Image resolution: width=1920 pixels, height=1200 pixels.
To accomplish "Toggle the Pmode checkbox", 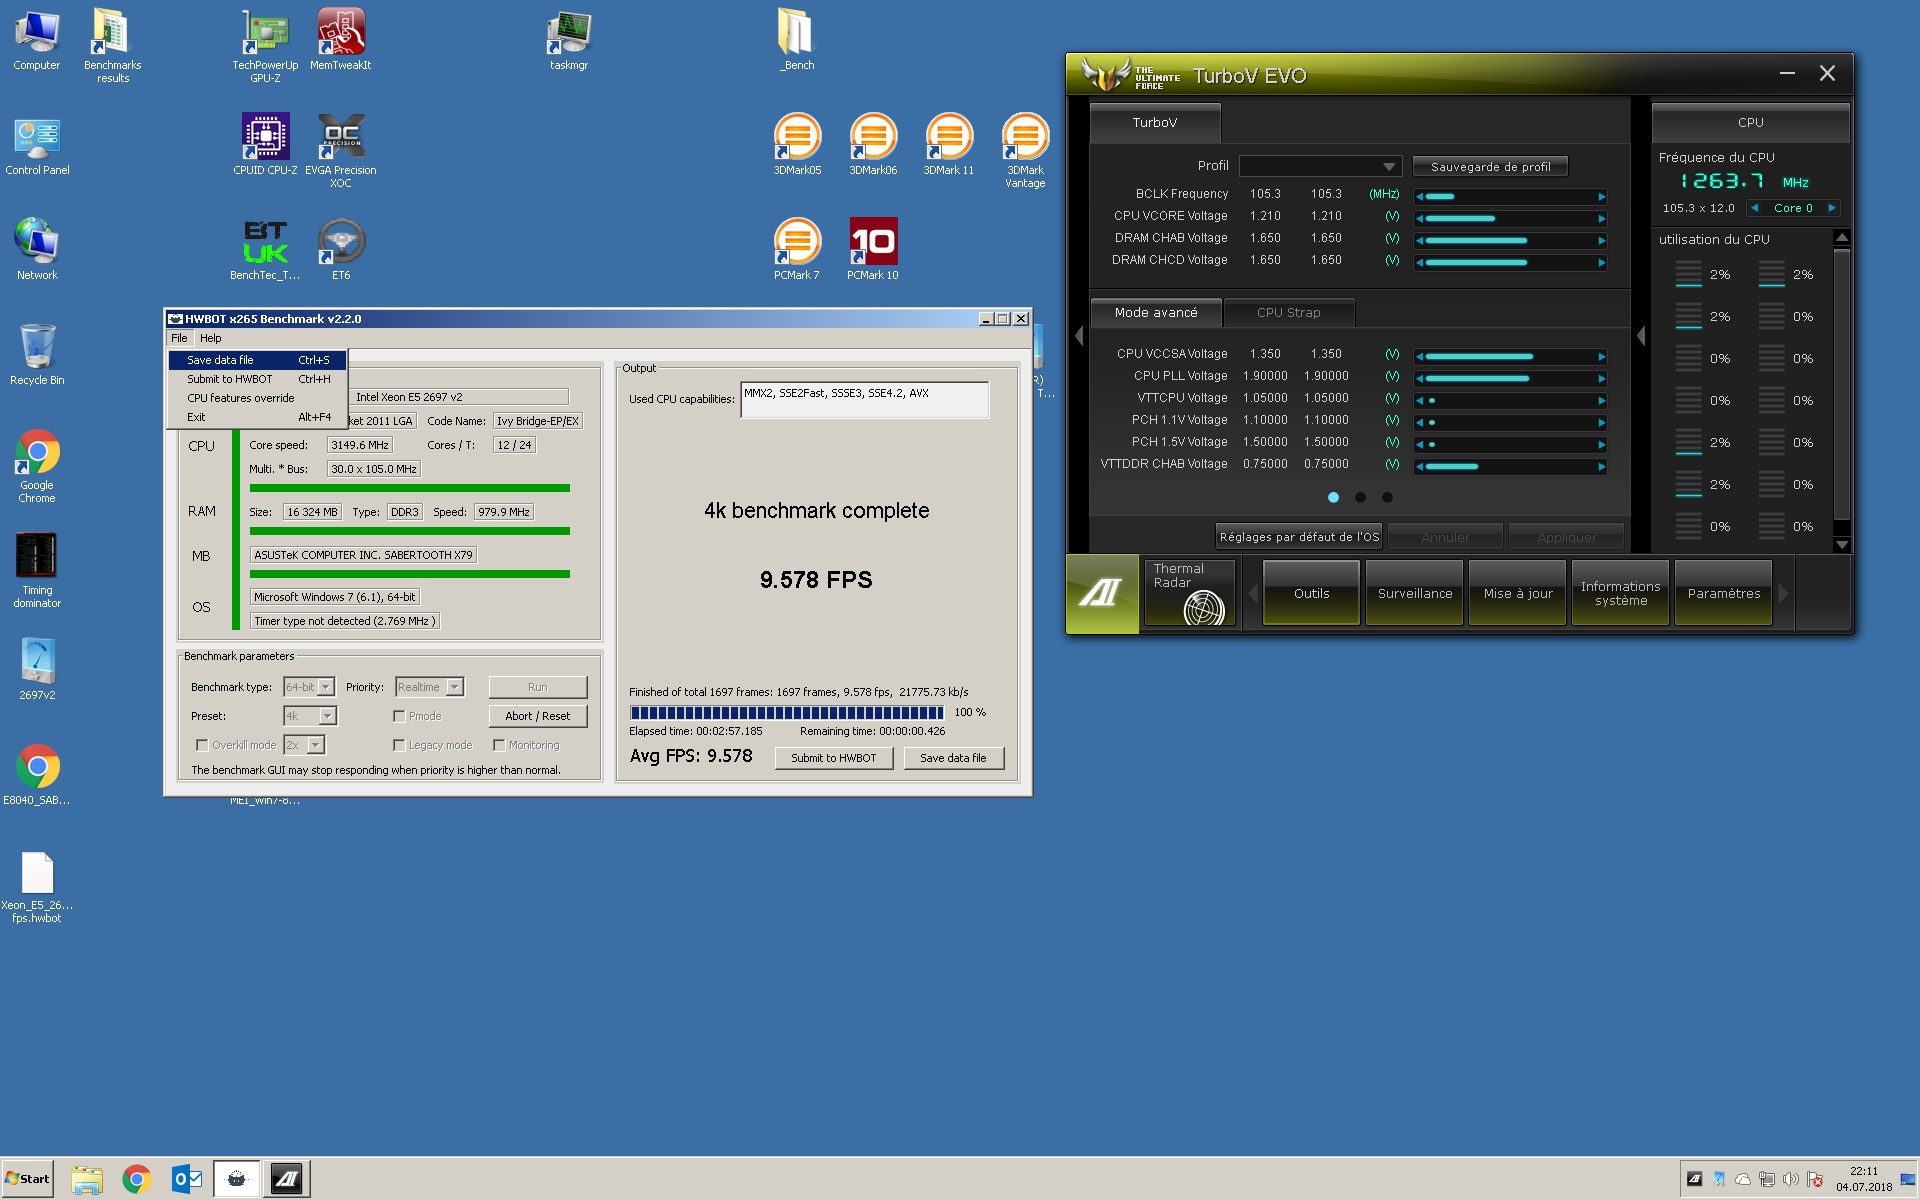I will pyautogui.click(x=399, y=716).
